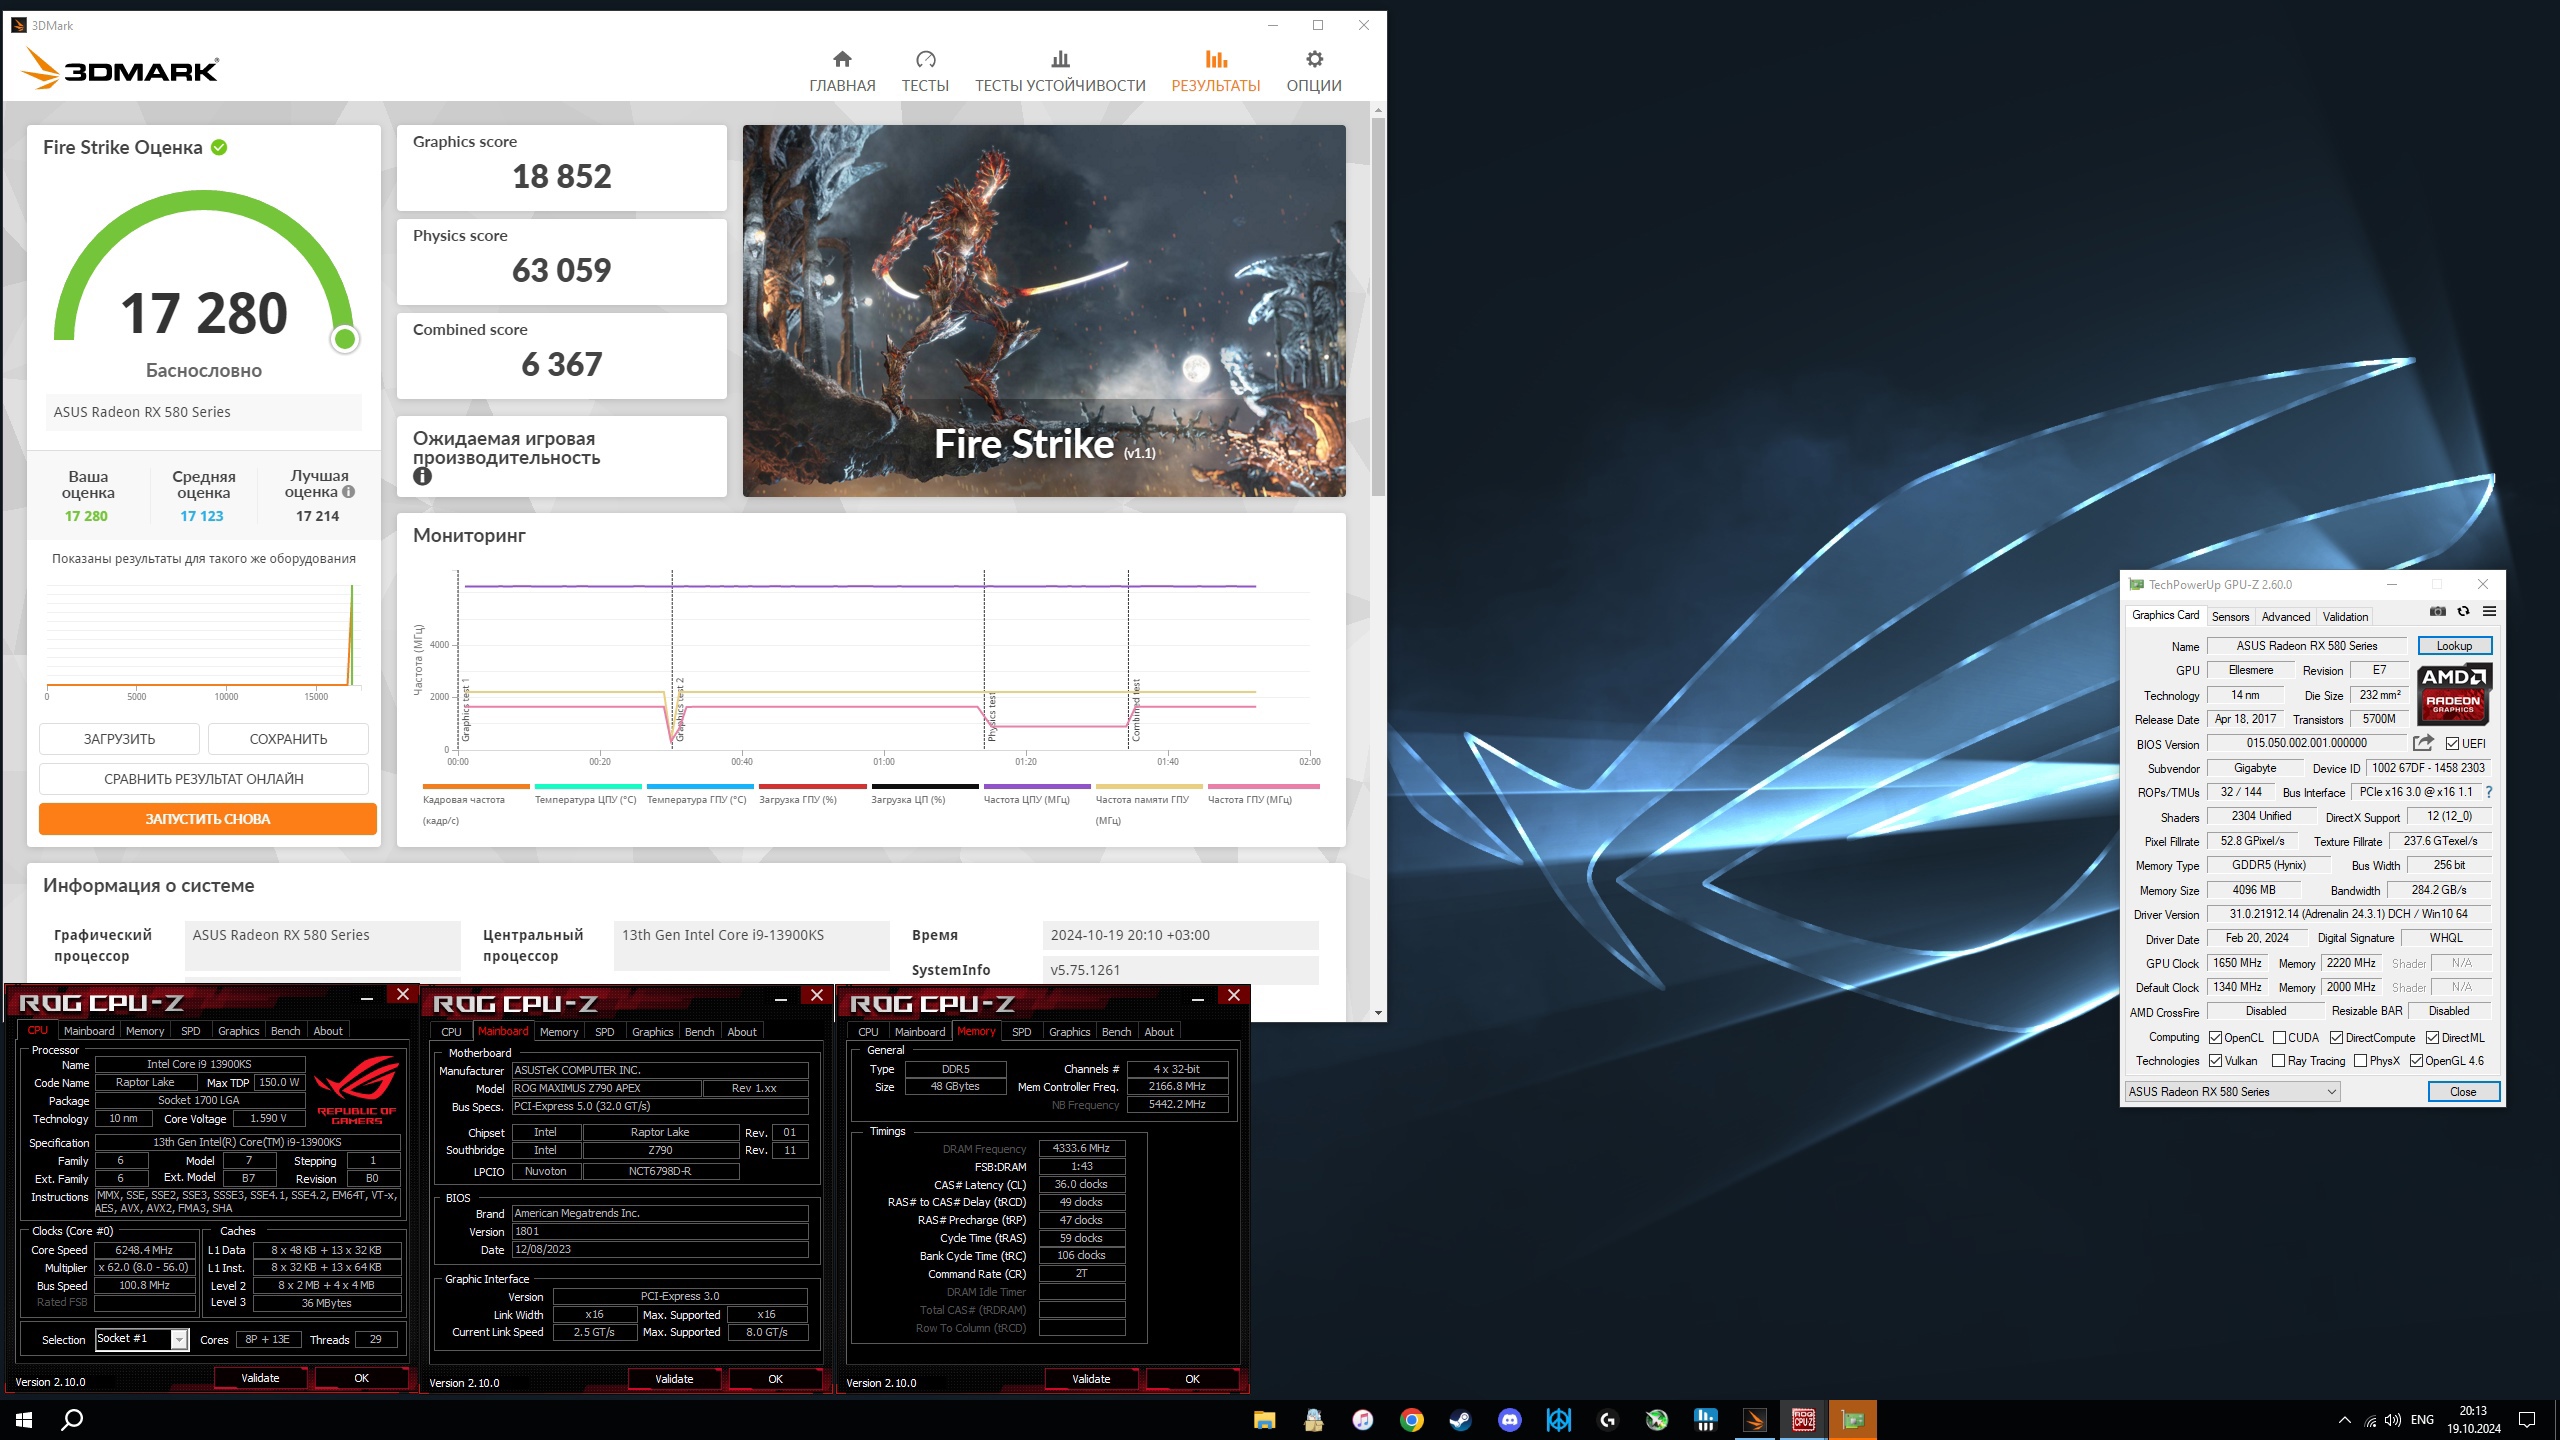Click the Fire Strike preview image
2560x1440 pixels.
point(1044,311)
